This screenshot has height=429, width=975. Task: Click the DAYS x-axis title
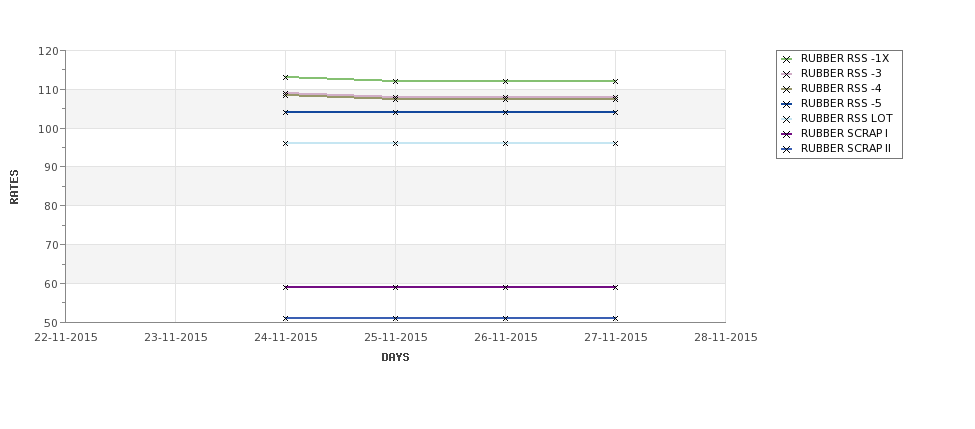pyautogui.click(x=395, y=357)
